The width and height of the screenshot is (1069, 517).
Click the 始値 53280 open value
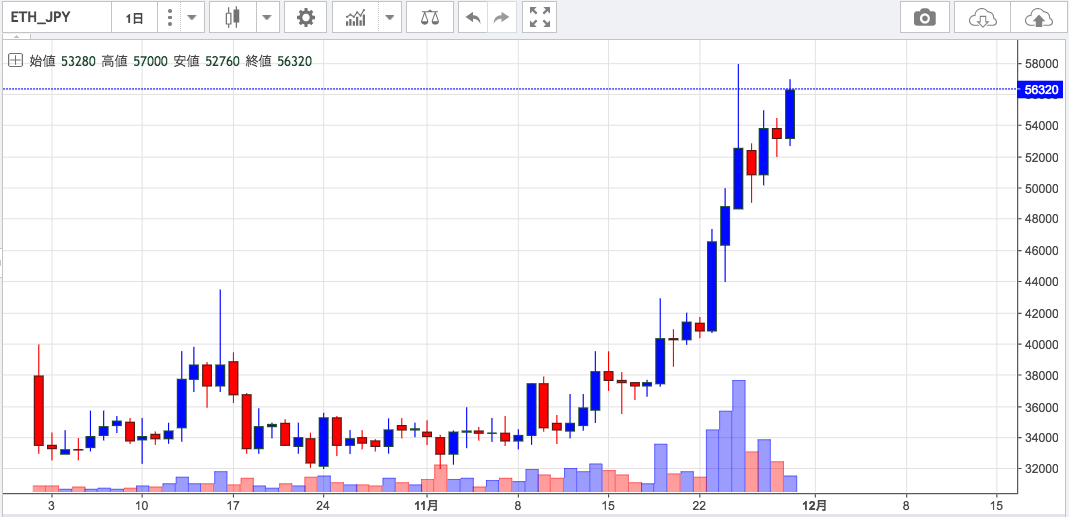tap(63, 61)
